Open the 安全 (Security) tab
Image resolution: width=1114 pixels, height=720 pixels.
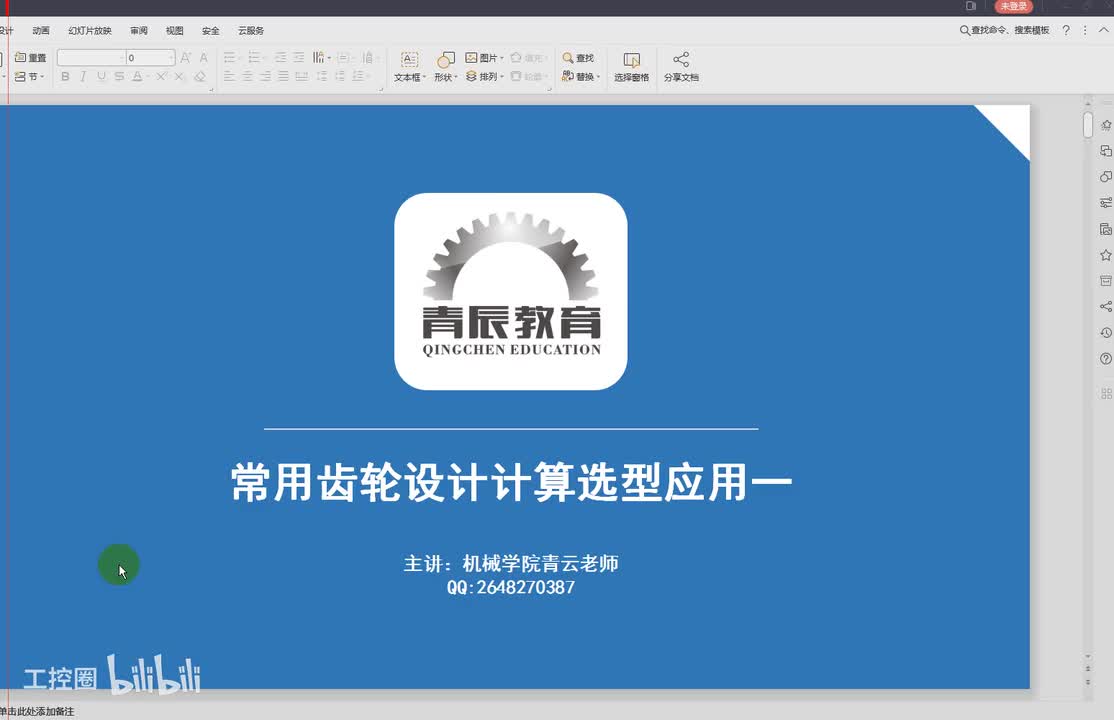click(210, 31)
